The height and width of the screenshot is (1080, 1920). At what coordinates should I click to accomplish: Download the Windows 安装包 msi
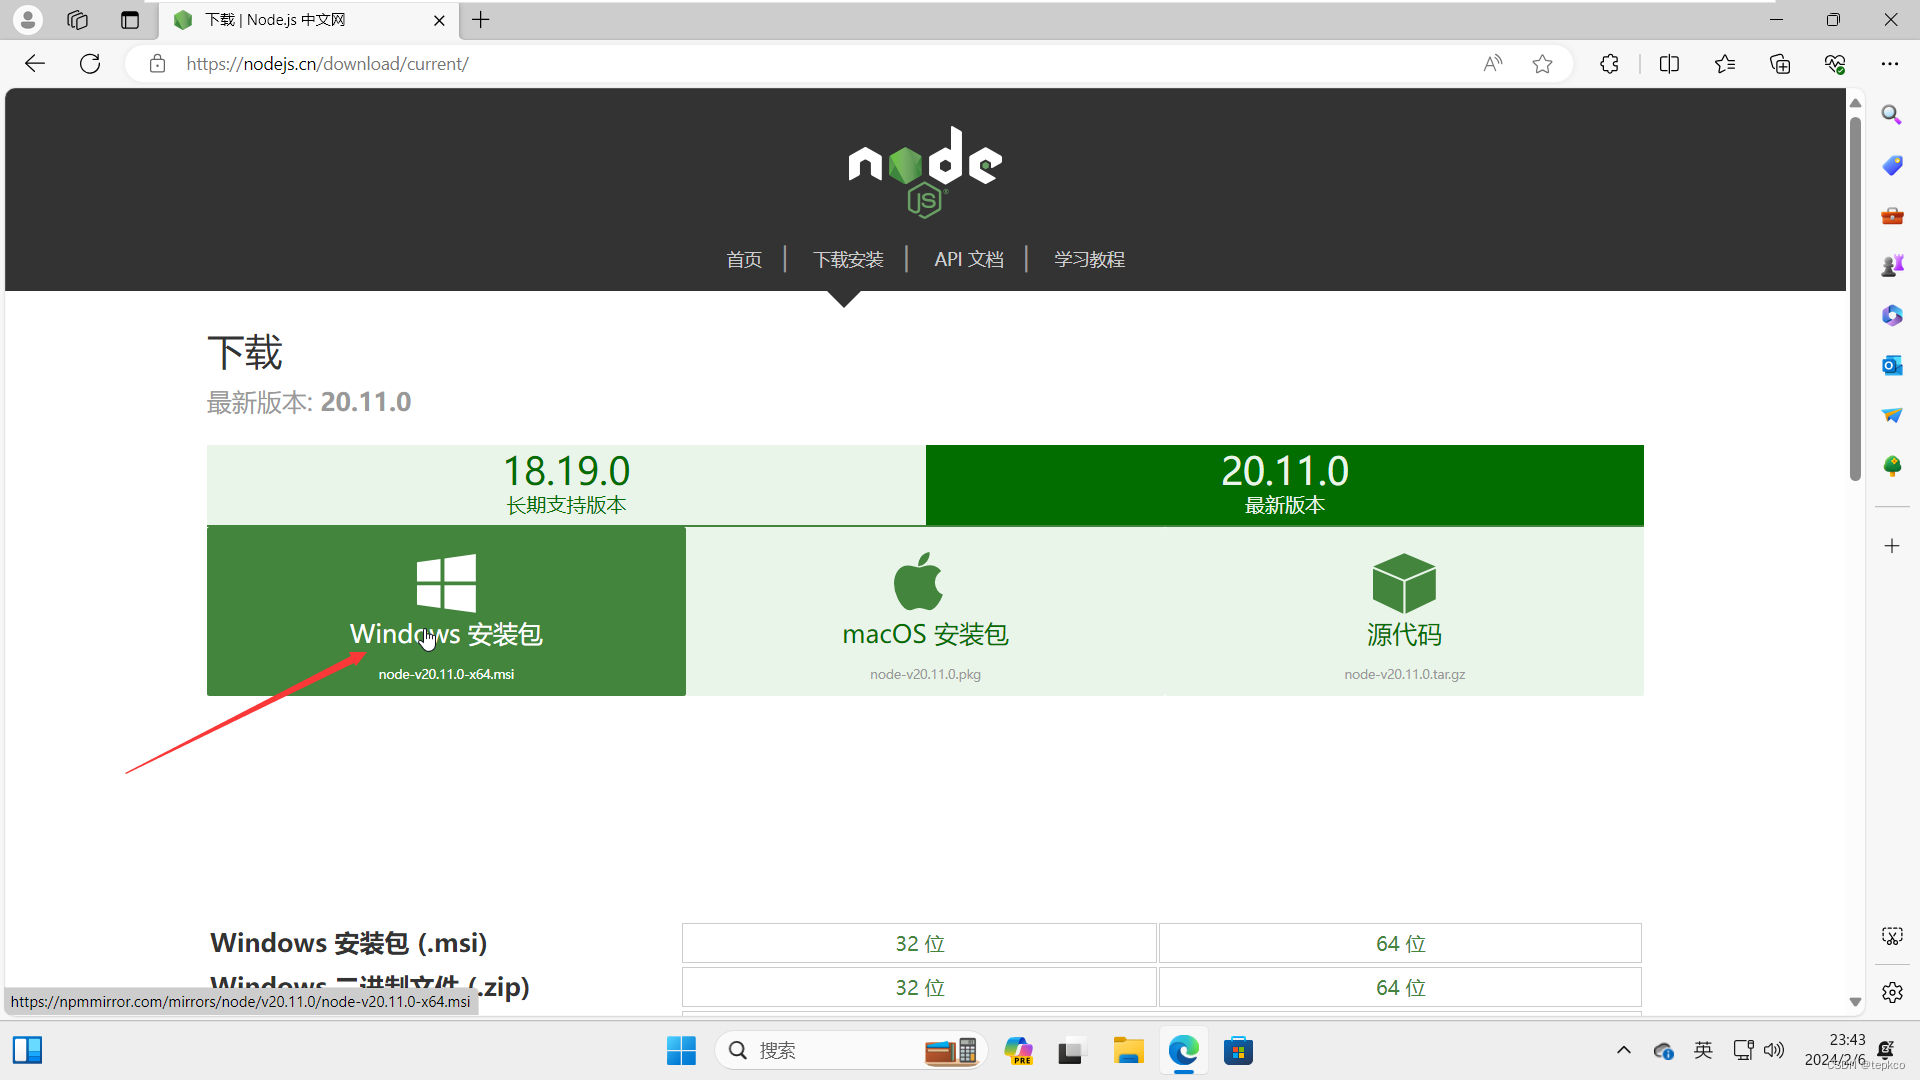tap(446, 611)
